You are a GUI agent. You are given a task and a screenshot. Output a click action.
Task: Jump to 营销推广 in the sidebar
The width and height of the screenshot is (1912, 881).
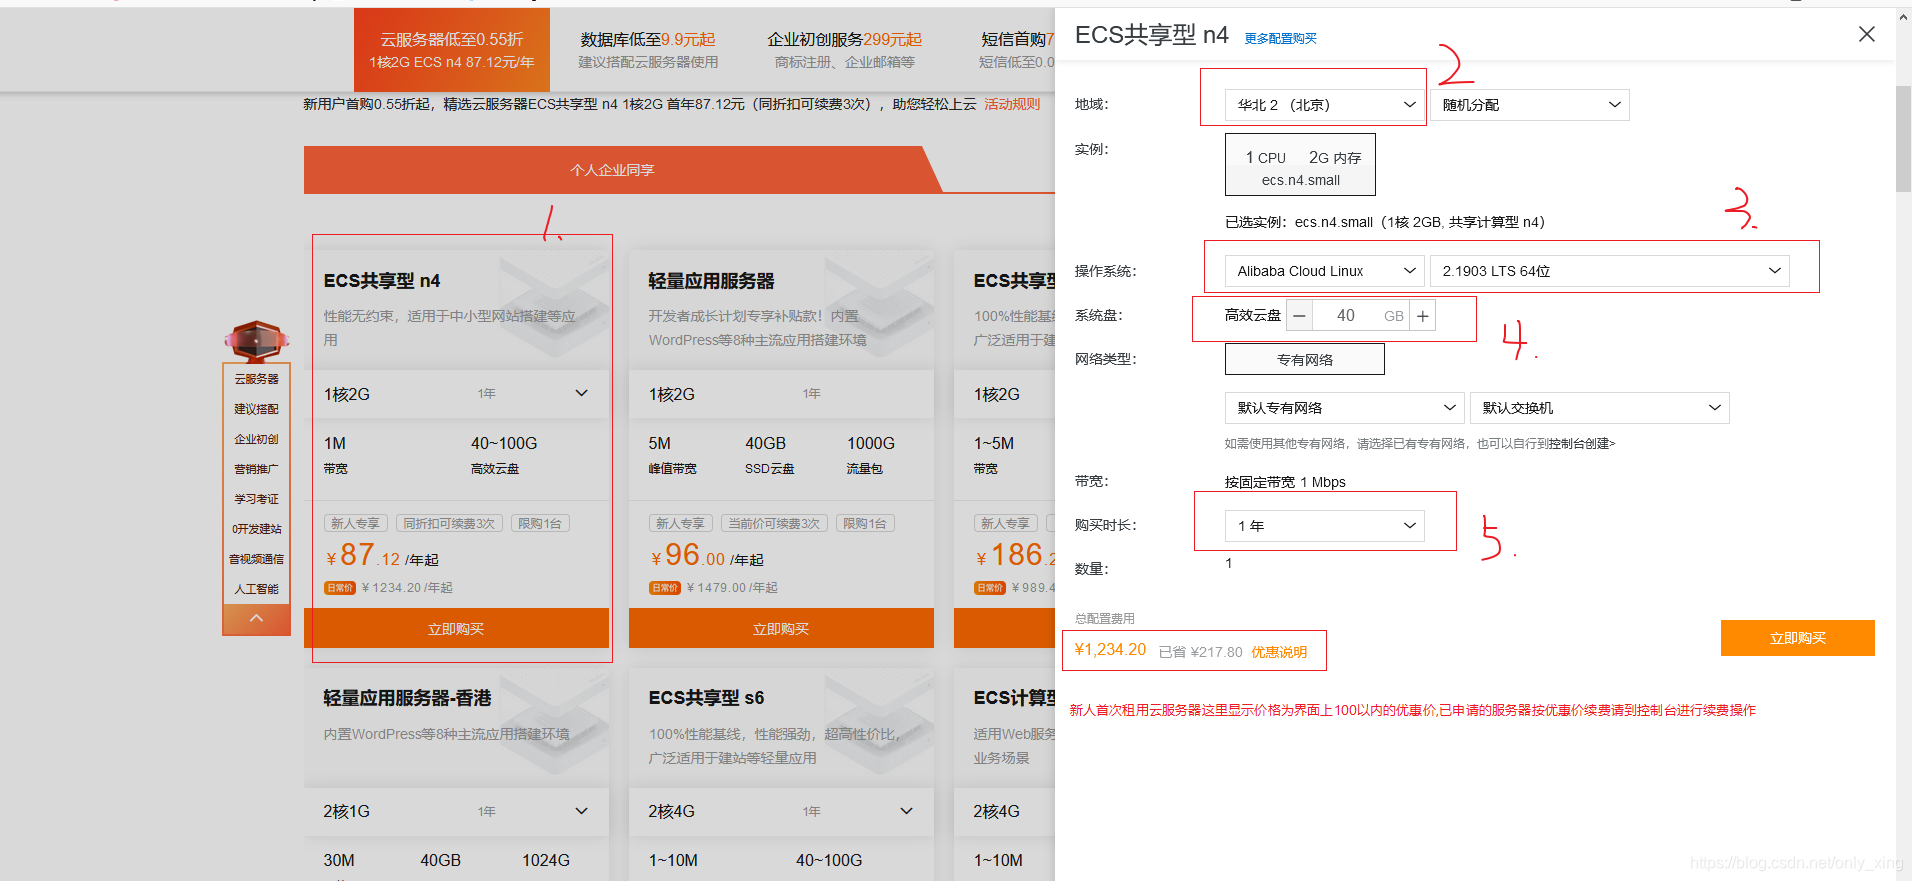tap(256, 469)
